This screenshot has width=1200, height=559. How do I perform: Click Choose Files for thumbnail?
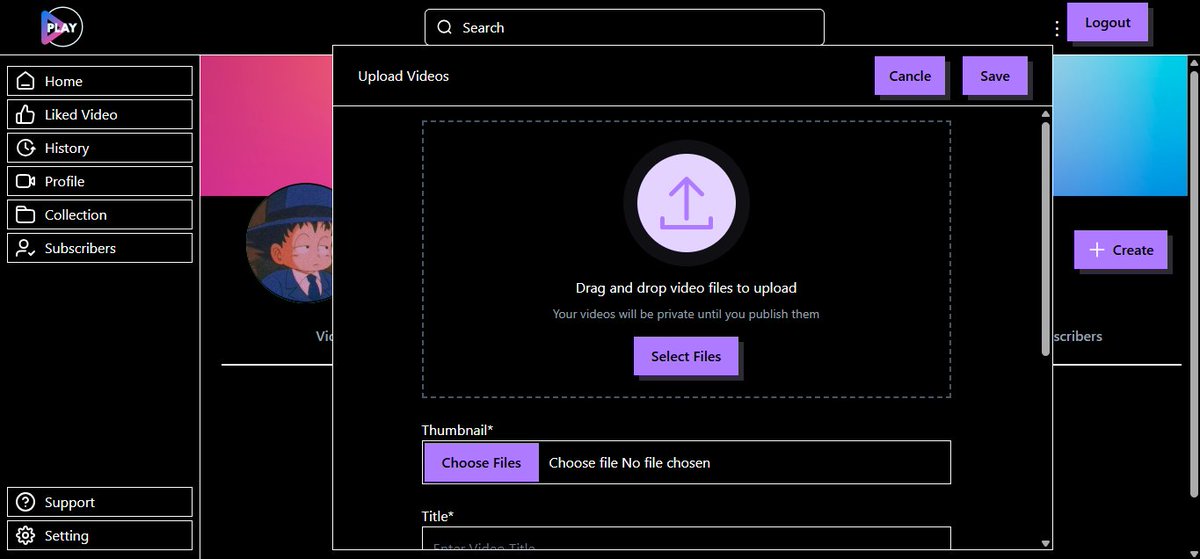pos(482,463)
